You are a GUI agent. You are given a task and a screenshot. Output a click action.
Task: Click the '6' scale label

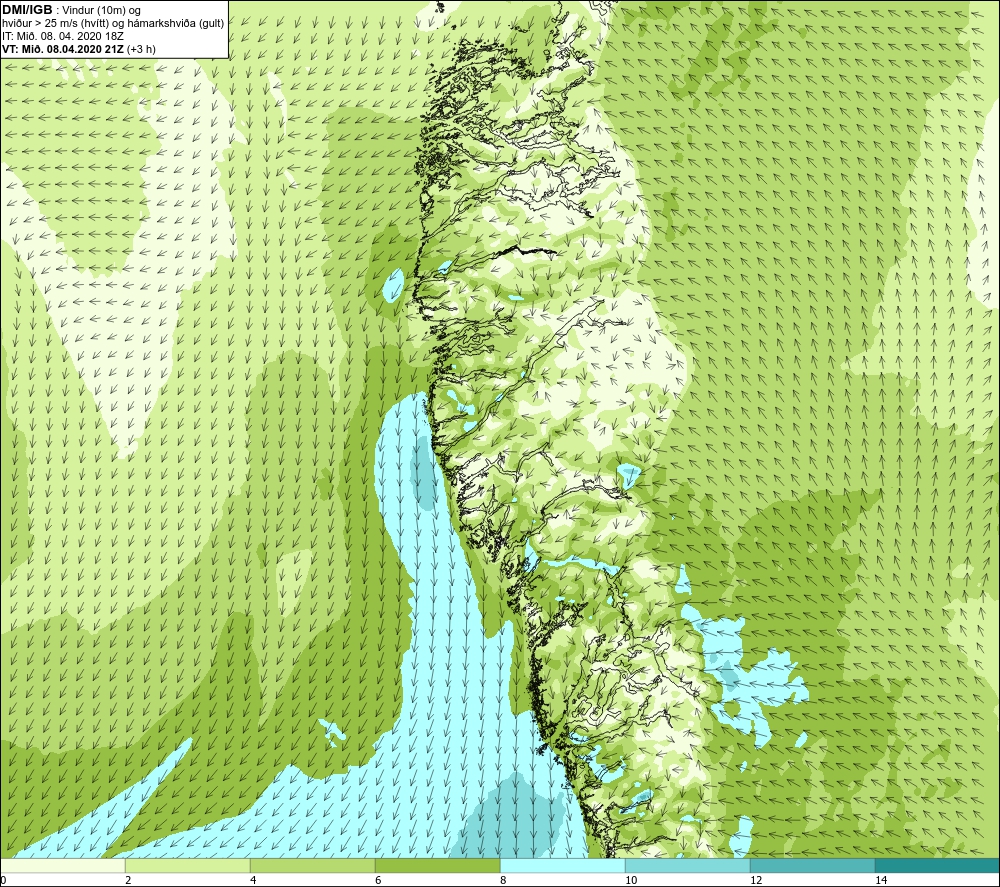(x=378, y=880)
